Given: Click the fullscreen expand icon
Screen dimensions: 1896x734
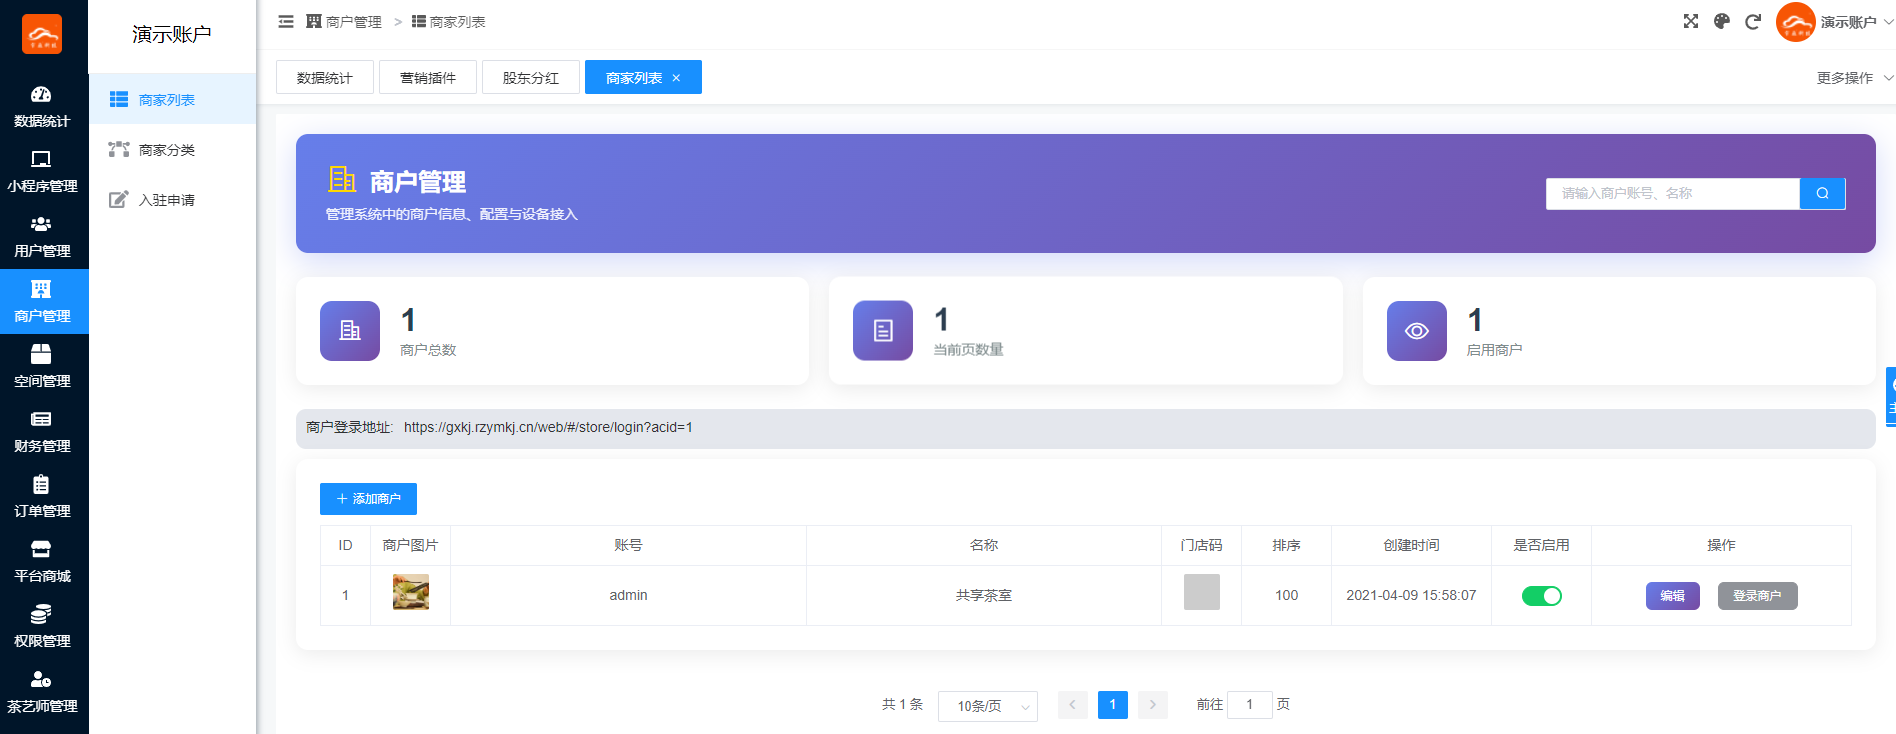Looking at the screenshot, I should (x=1691, y=21).
